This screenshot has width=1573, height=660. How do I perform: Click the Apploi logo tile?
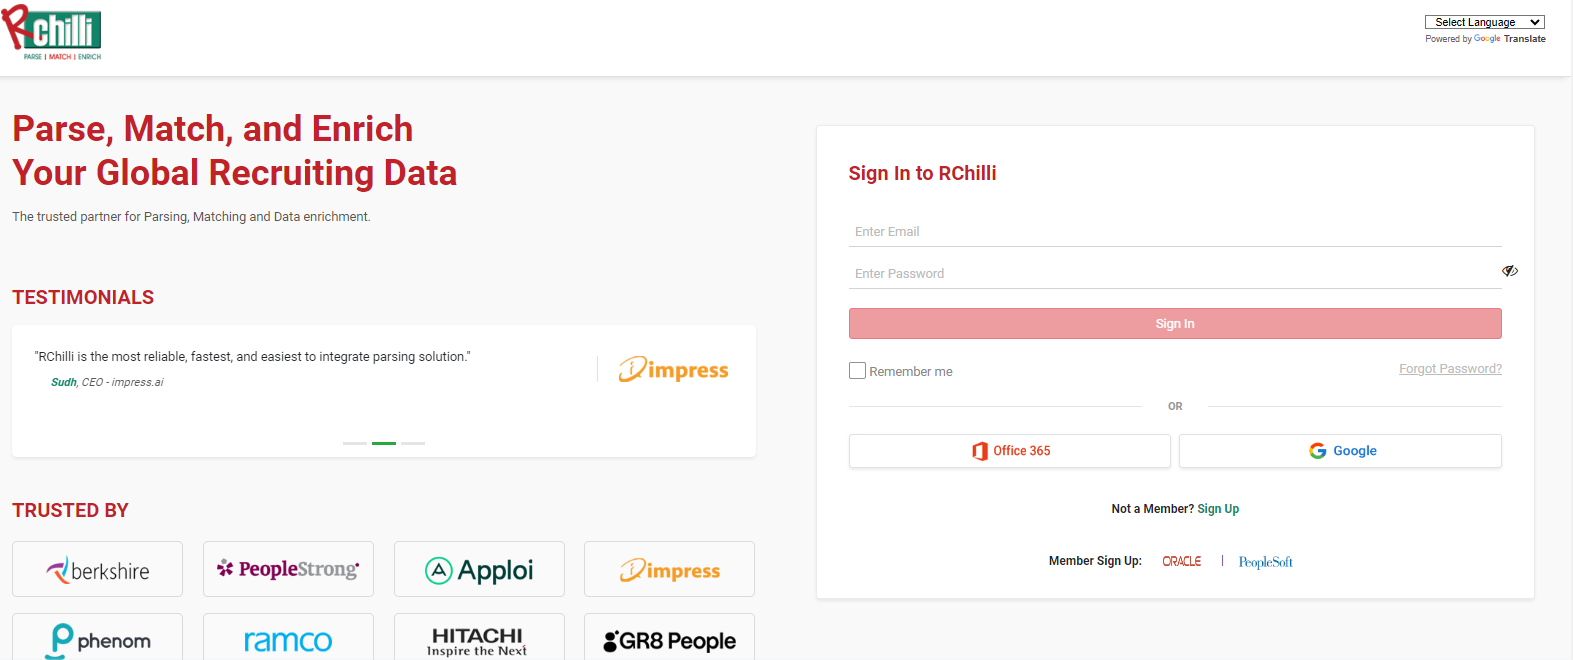479,569
